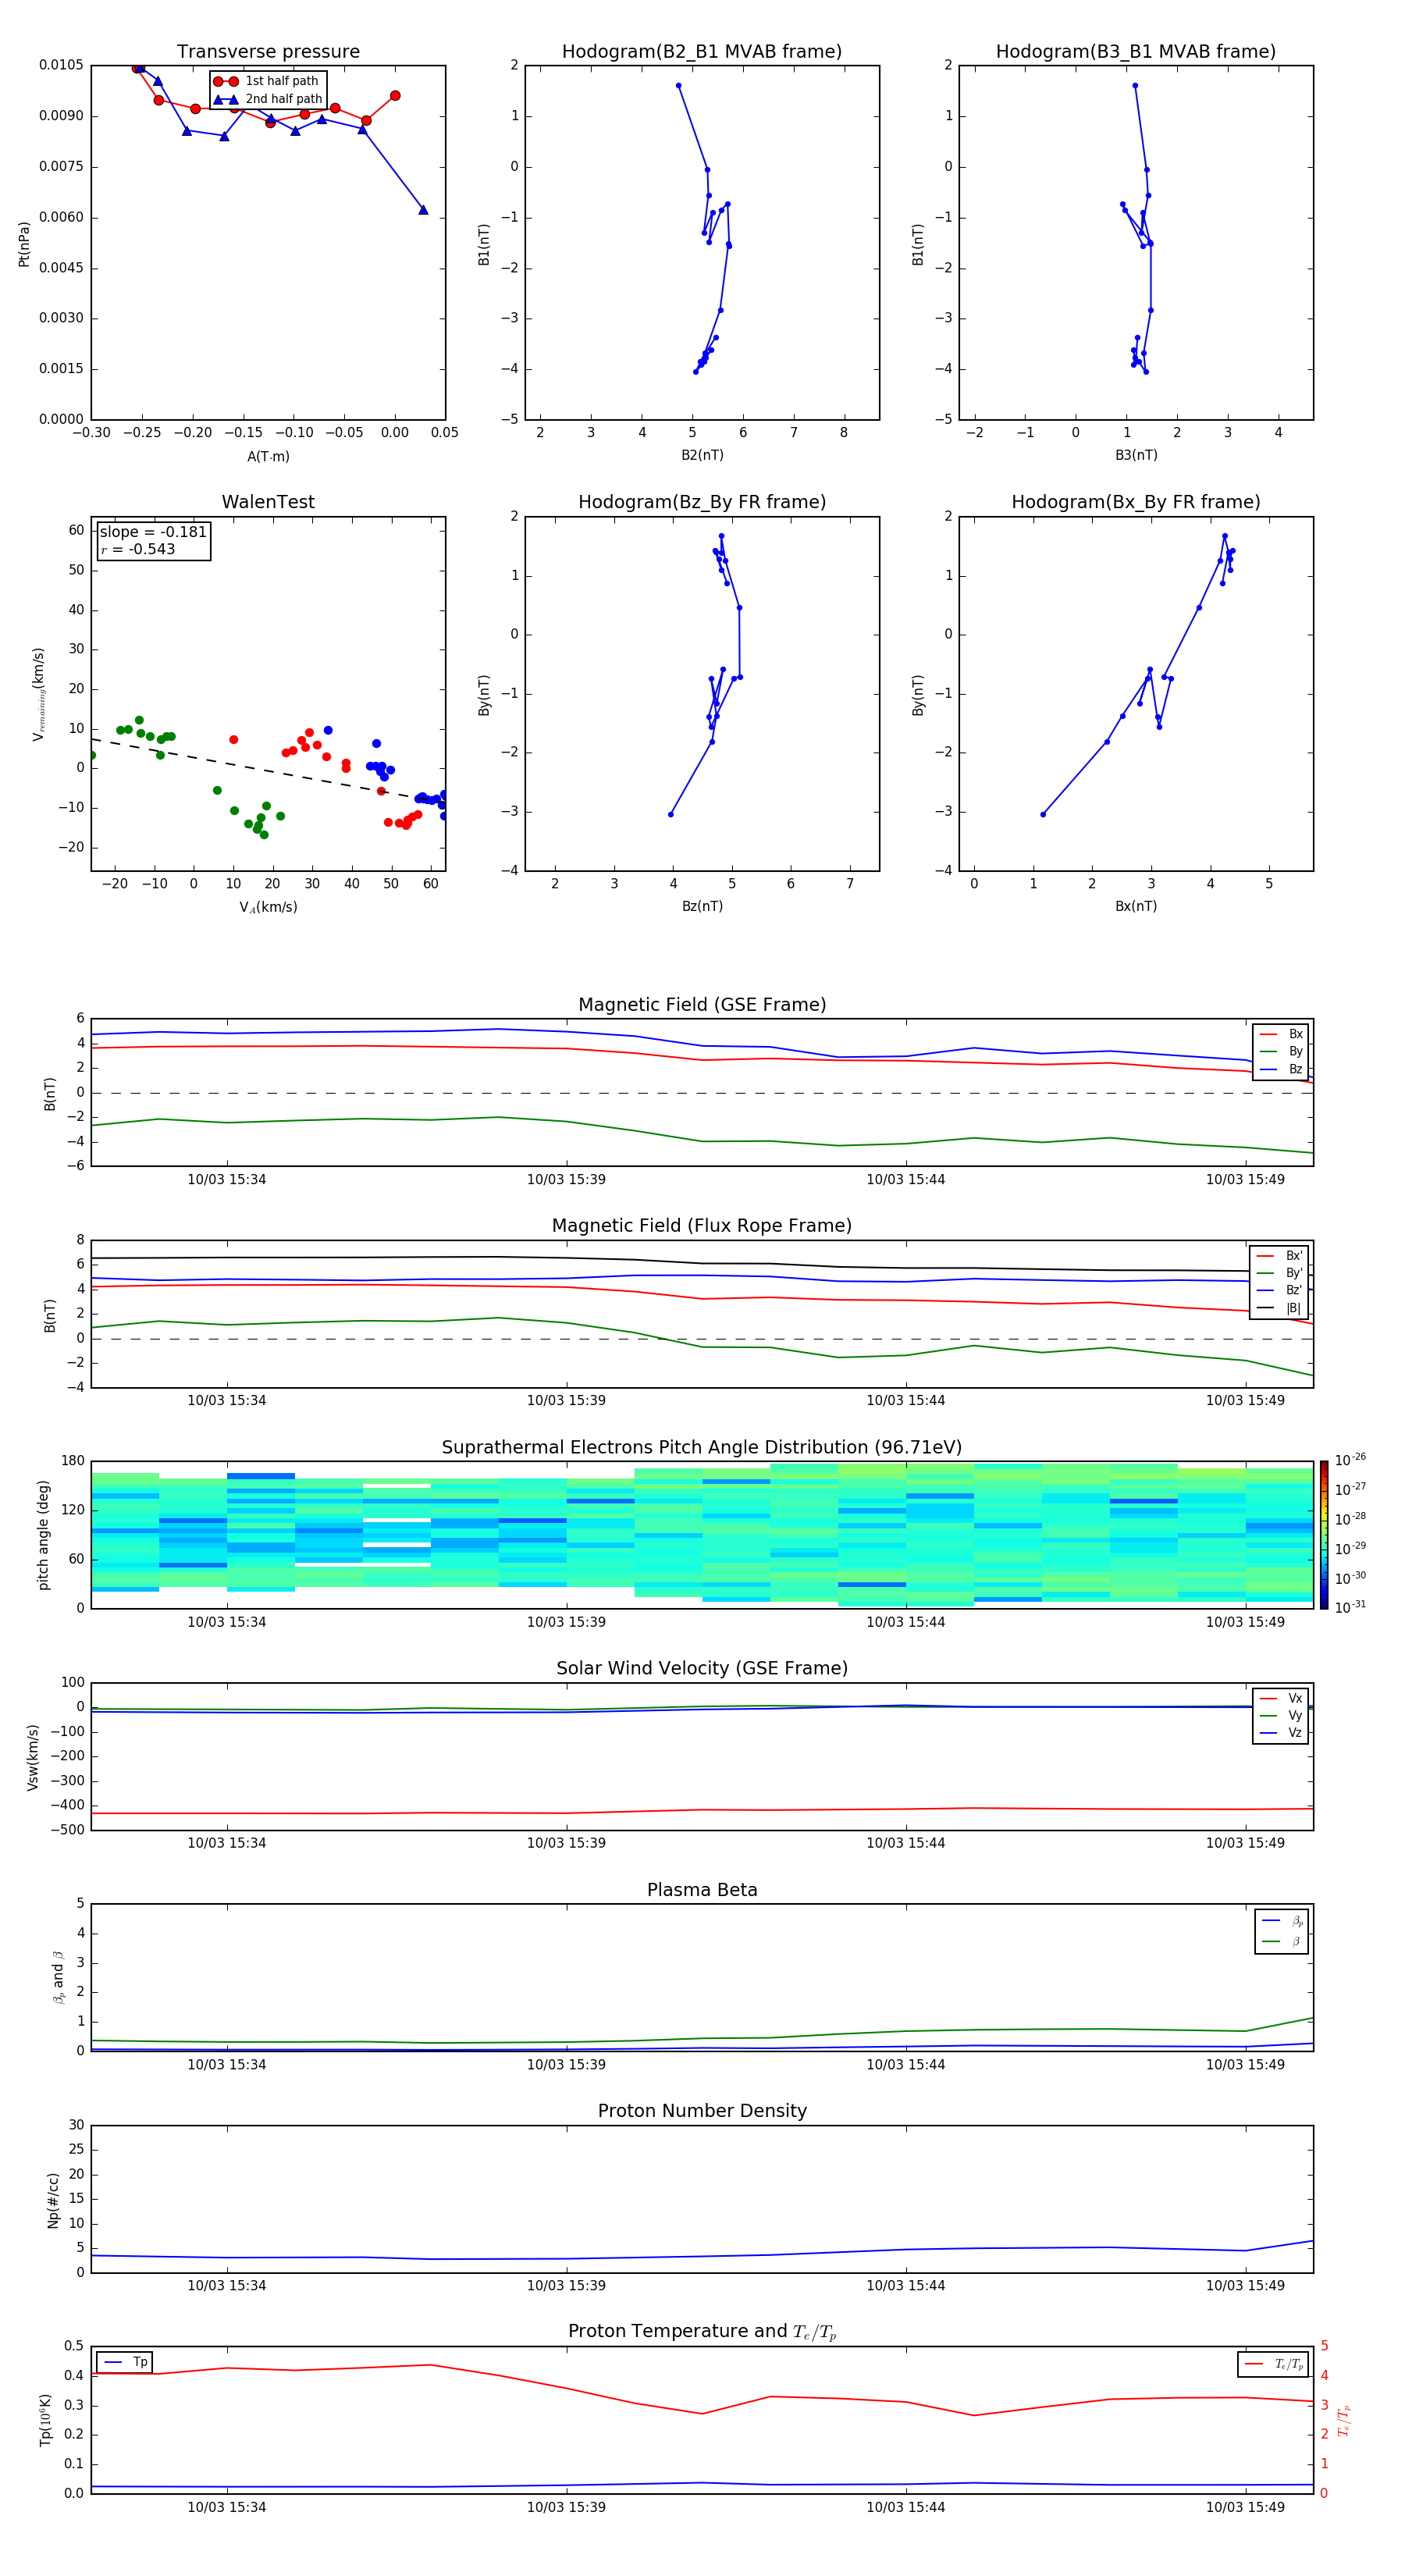Click the "Suprathermal Electrons Pitch Angle Distribution" title

coord(701,1447)
